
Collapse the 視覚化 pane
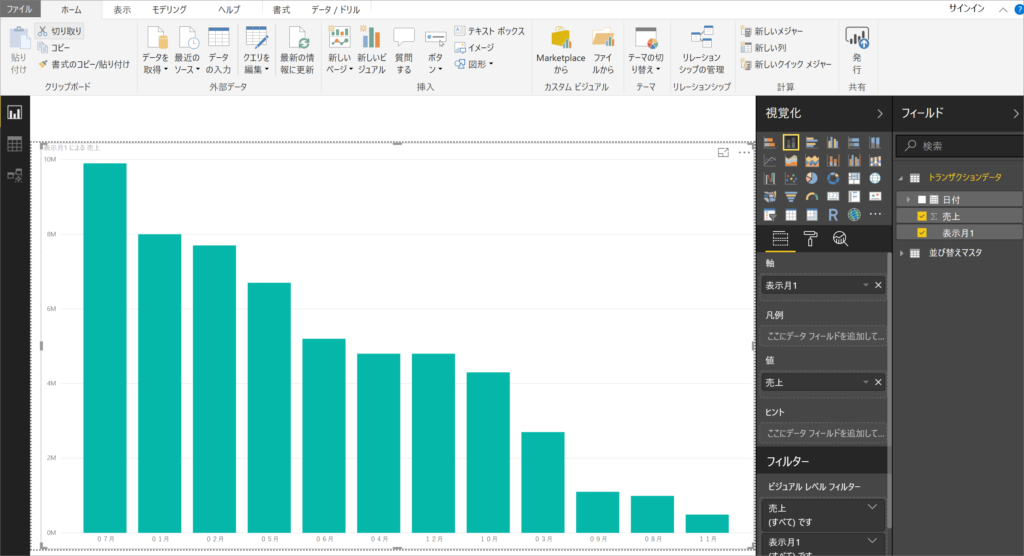[880, 114]
